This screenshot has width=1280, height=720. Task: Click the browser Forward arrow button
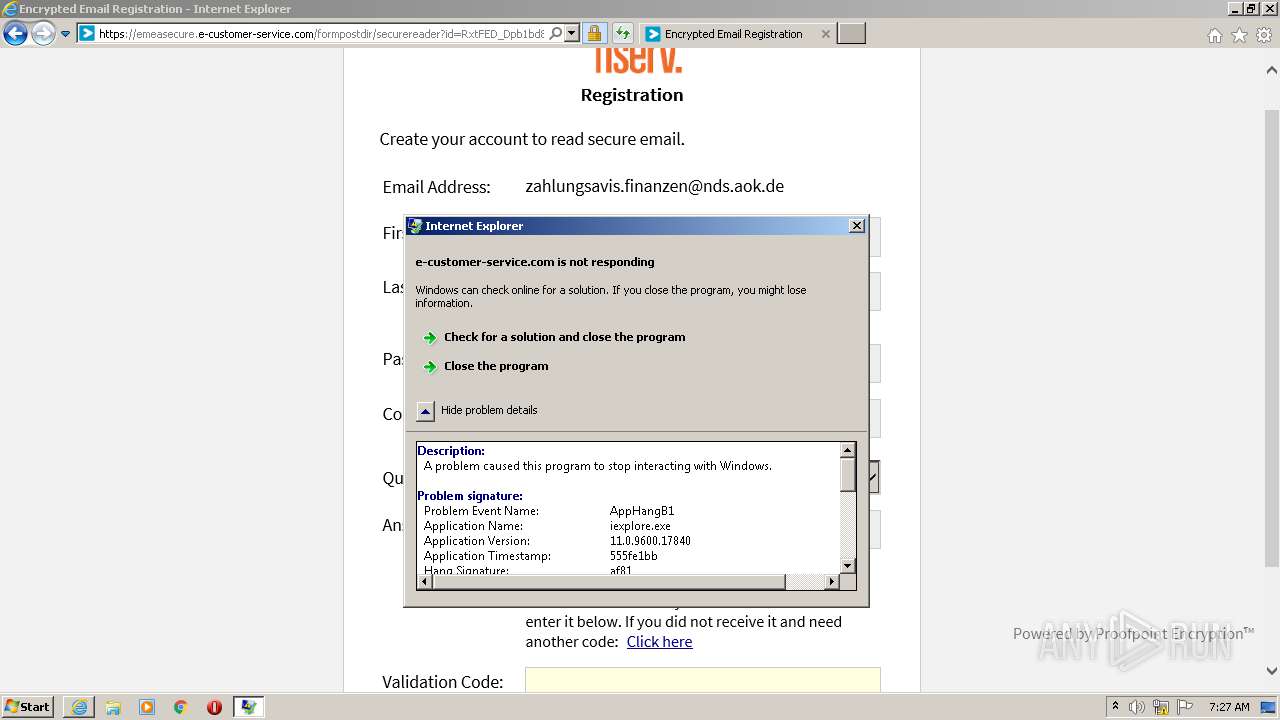tap(43, 34)
